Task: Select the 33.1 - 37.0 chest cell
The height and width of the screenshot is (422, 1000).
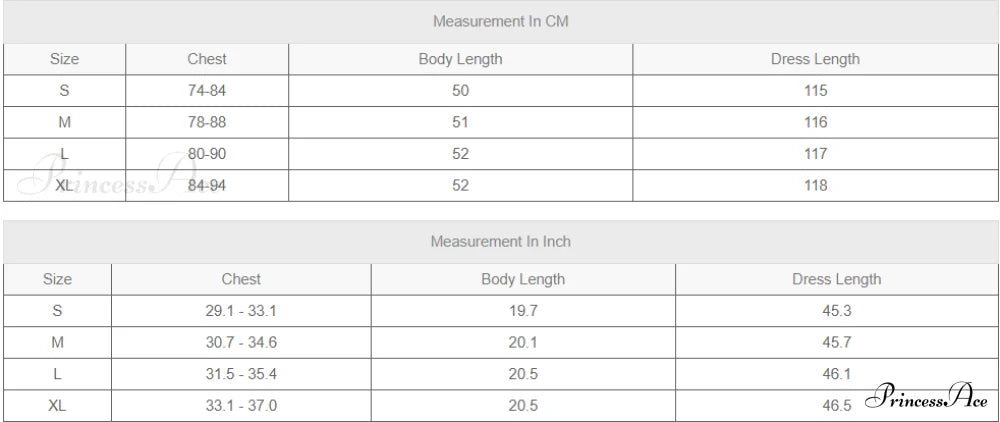Action: tap(241, 405)
